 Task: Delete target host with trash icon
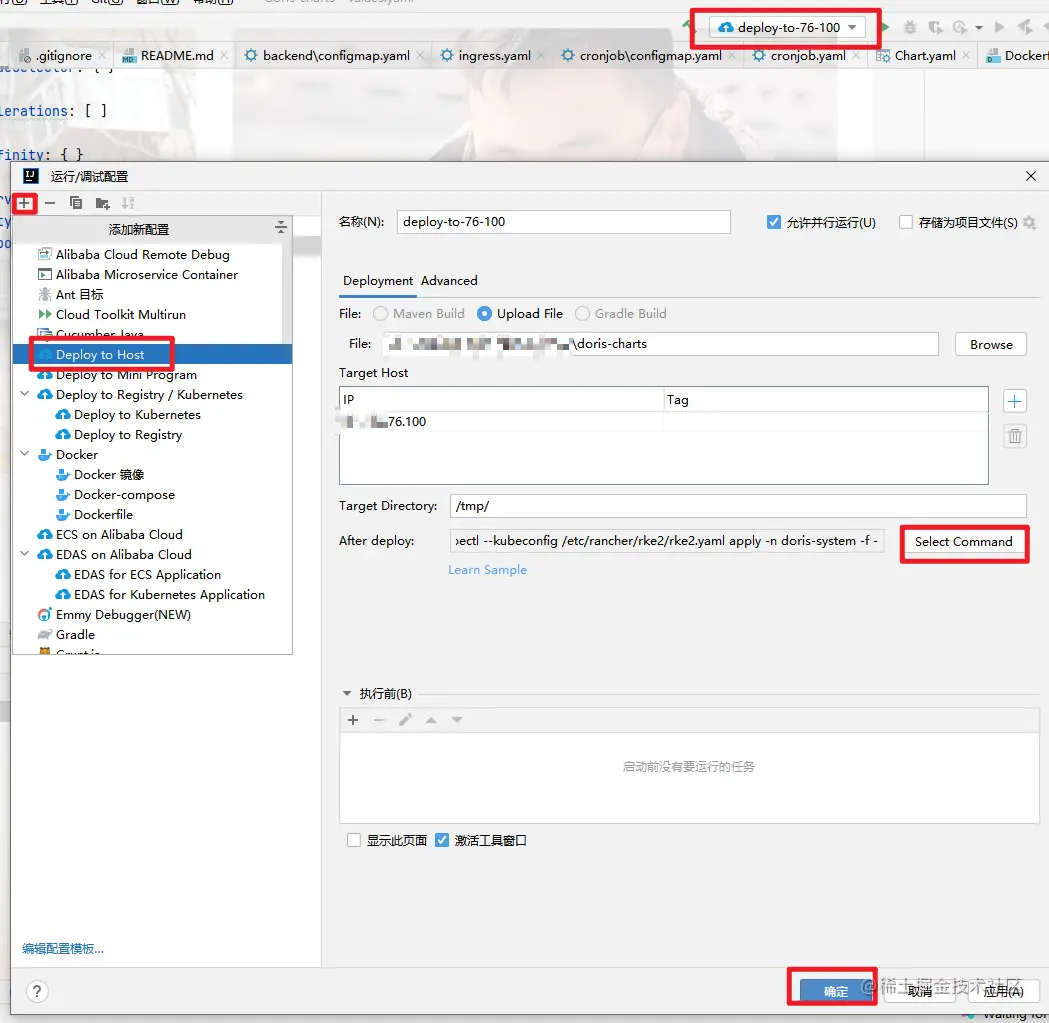tap(1014, 436)
